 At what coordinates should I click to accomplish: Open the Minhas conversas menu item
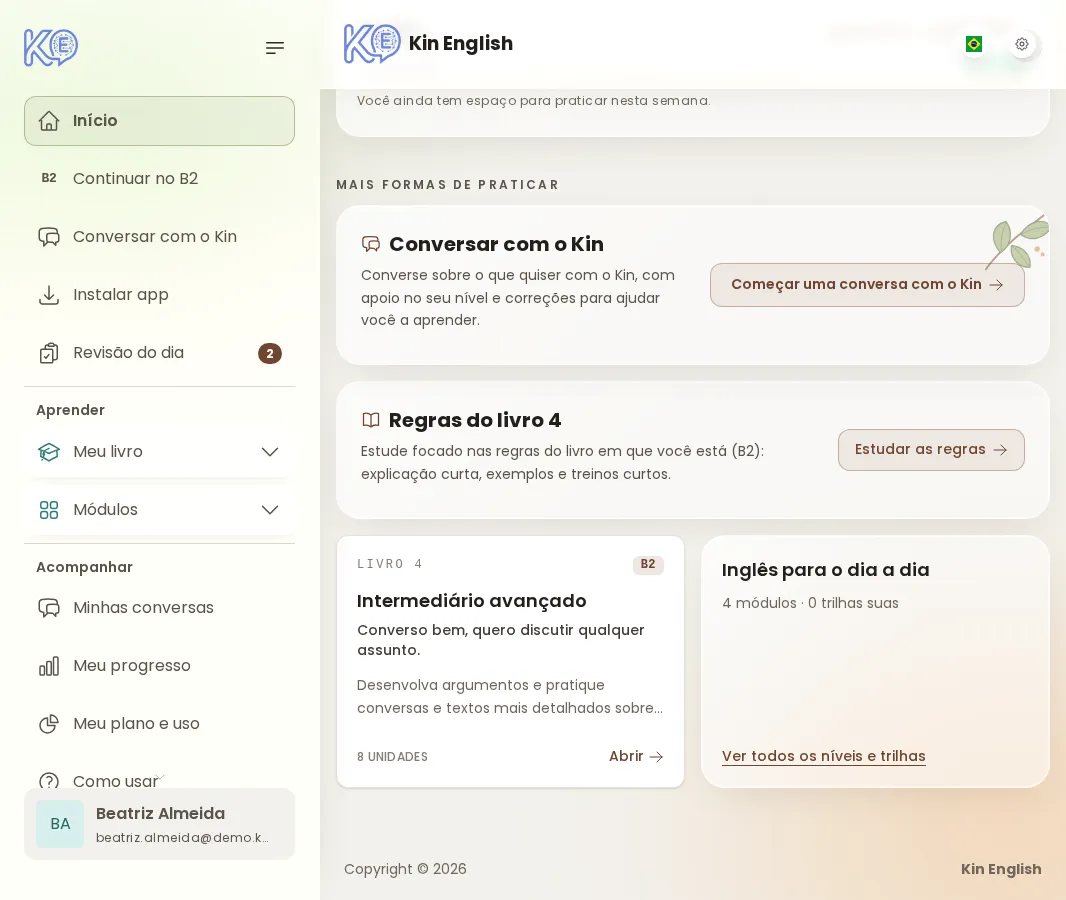click(160, 608)
